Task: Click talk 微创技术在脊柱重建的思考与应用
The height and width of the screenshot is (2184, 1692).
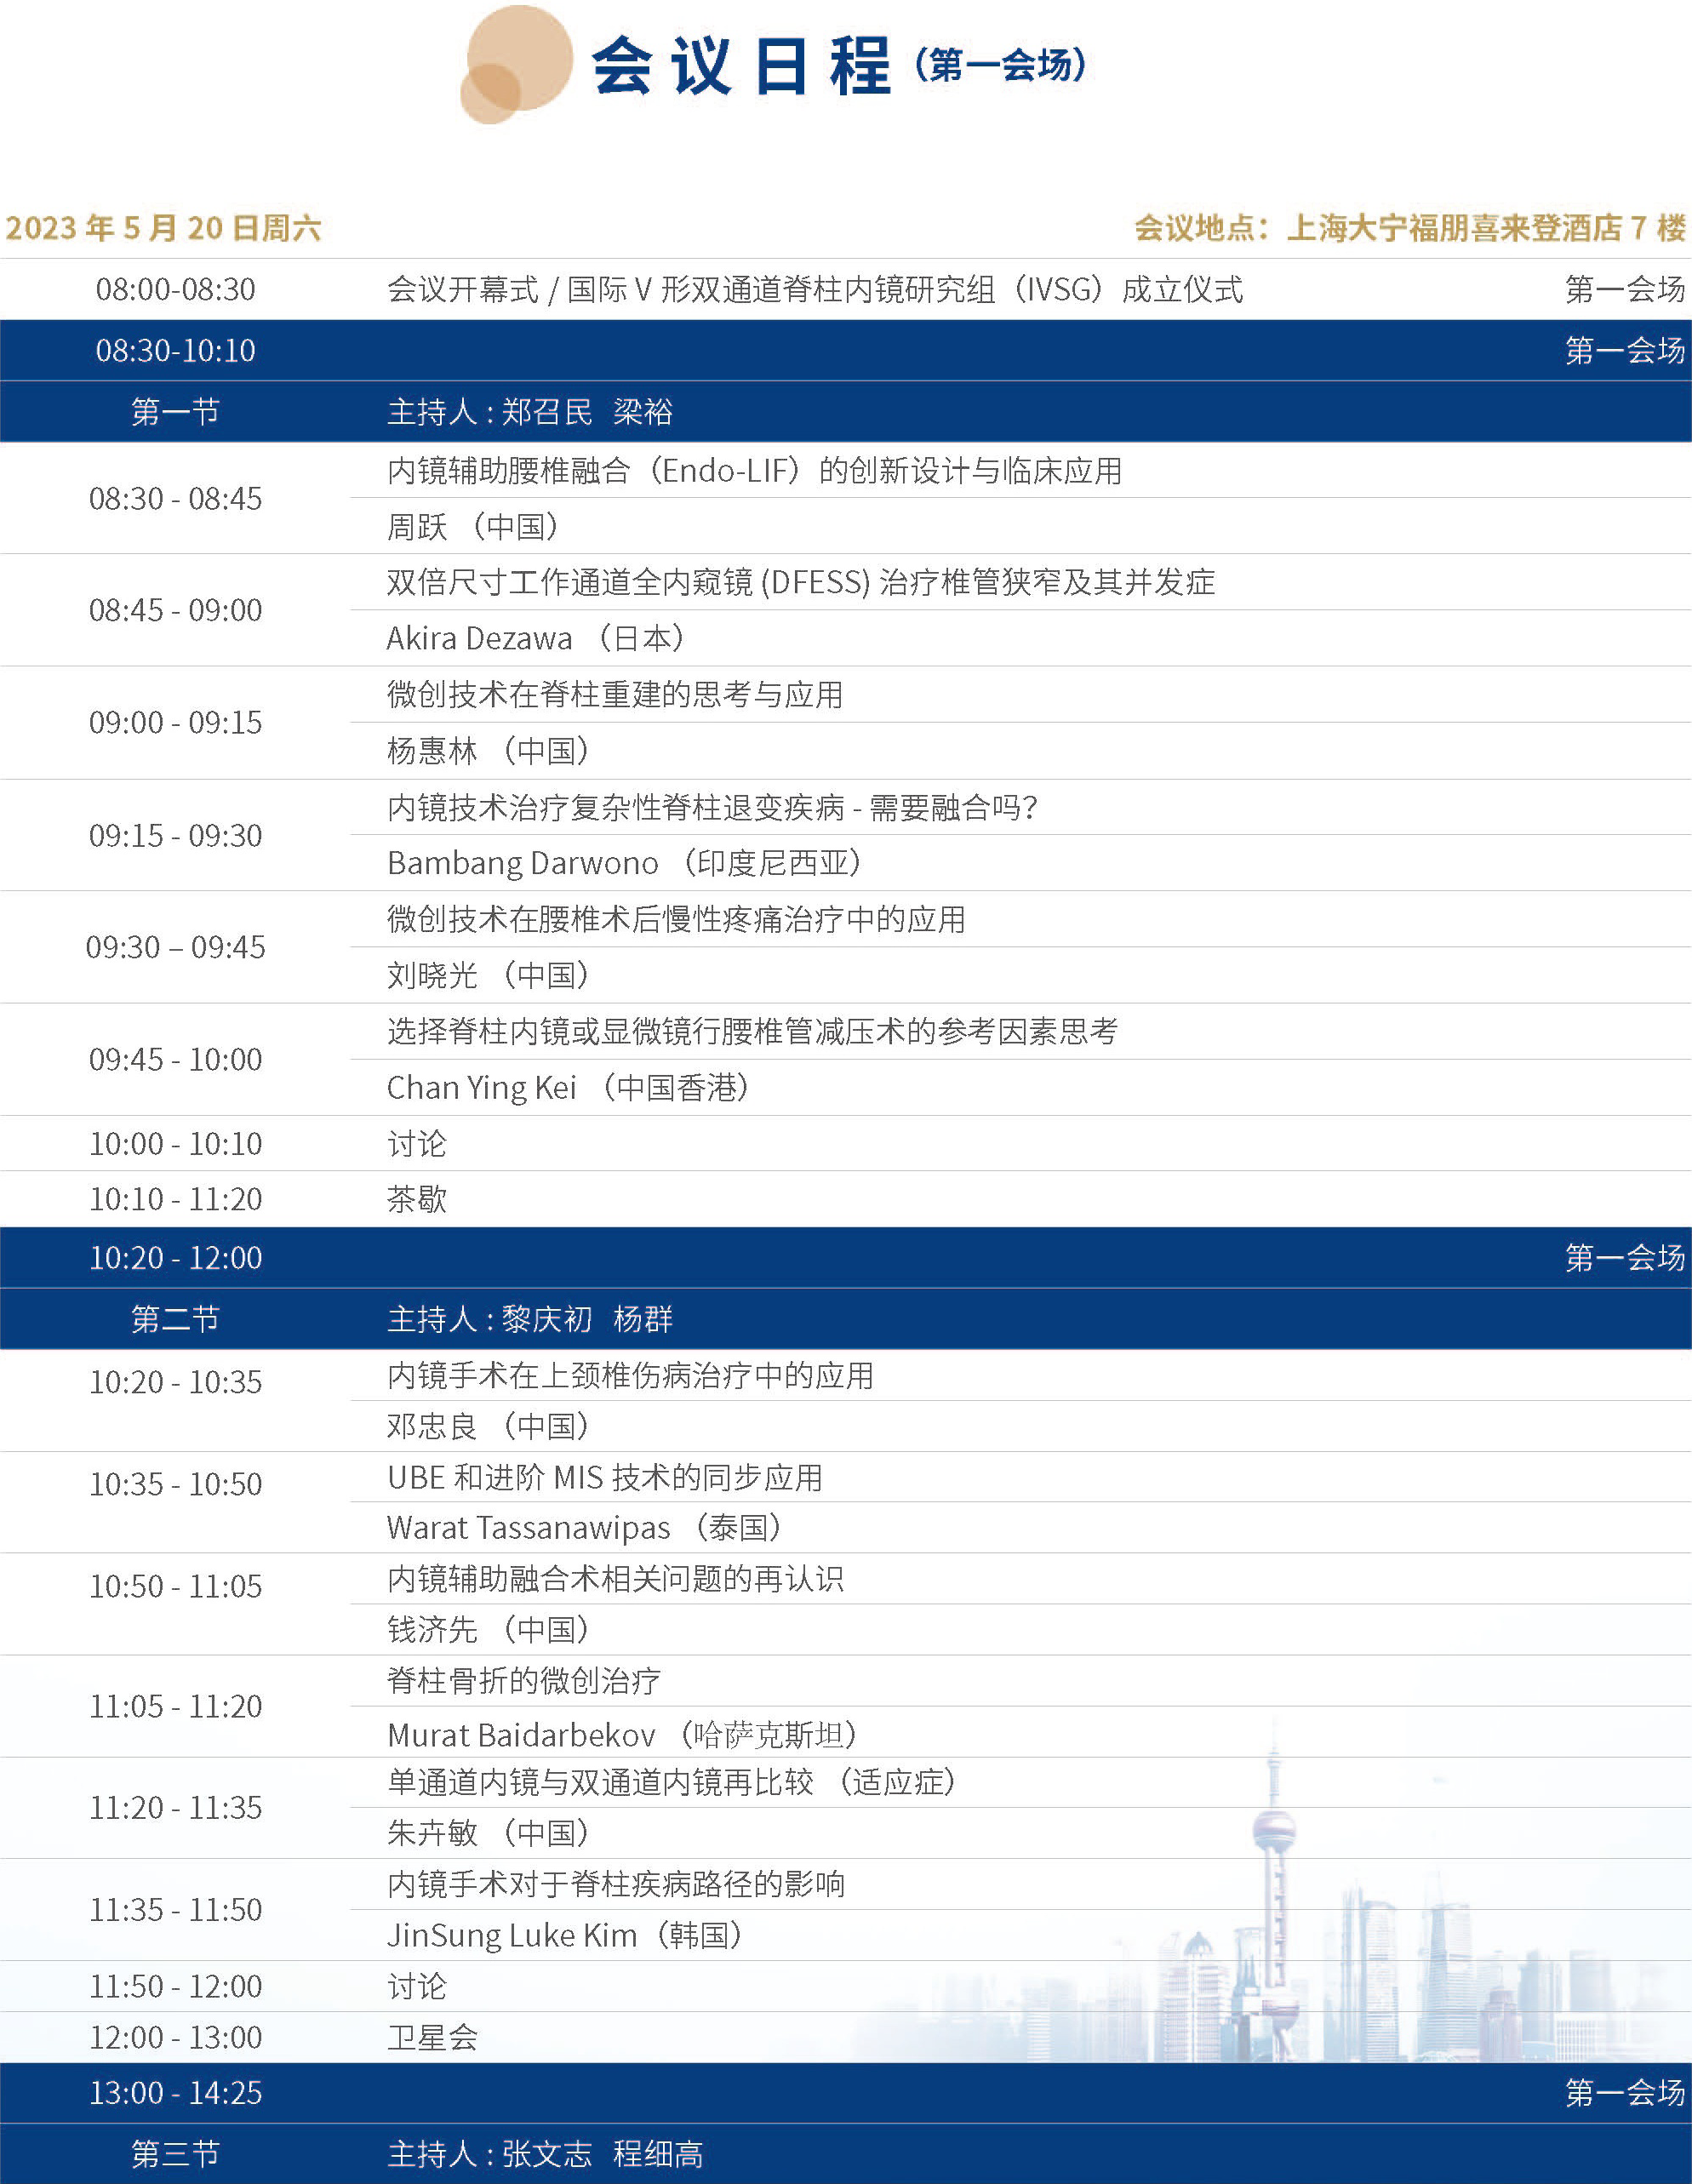Action: (615, 694)
